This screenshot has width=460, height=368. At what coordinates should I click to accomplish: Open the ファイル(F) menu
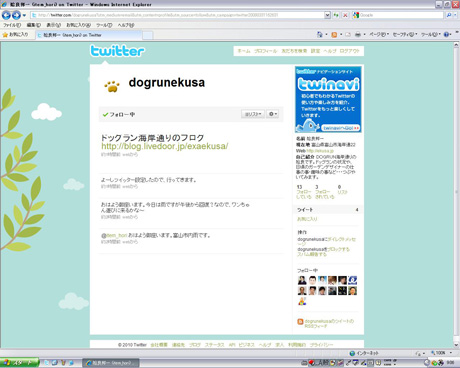point(12,25)
